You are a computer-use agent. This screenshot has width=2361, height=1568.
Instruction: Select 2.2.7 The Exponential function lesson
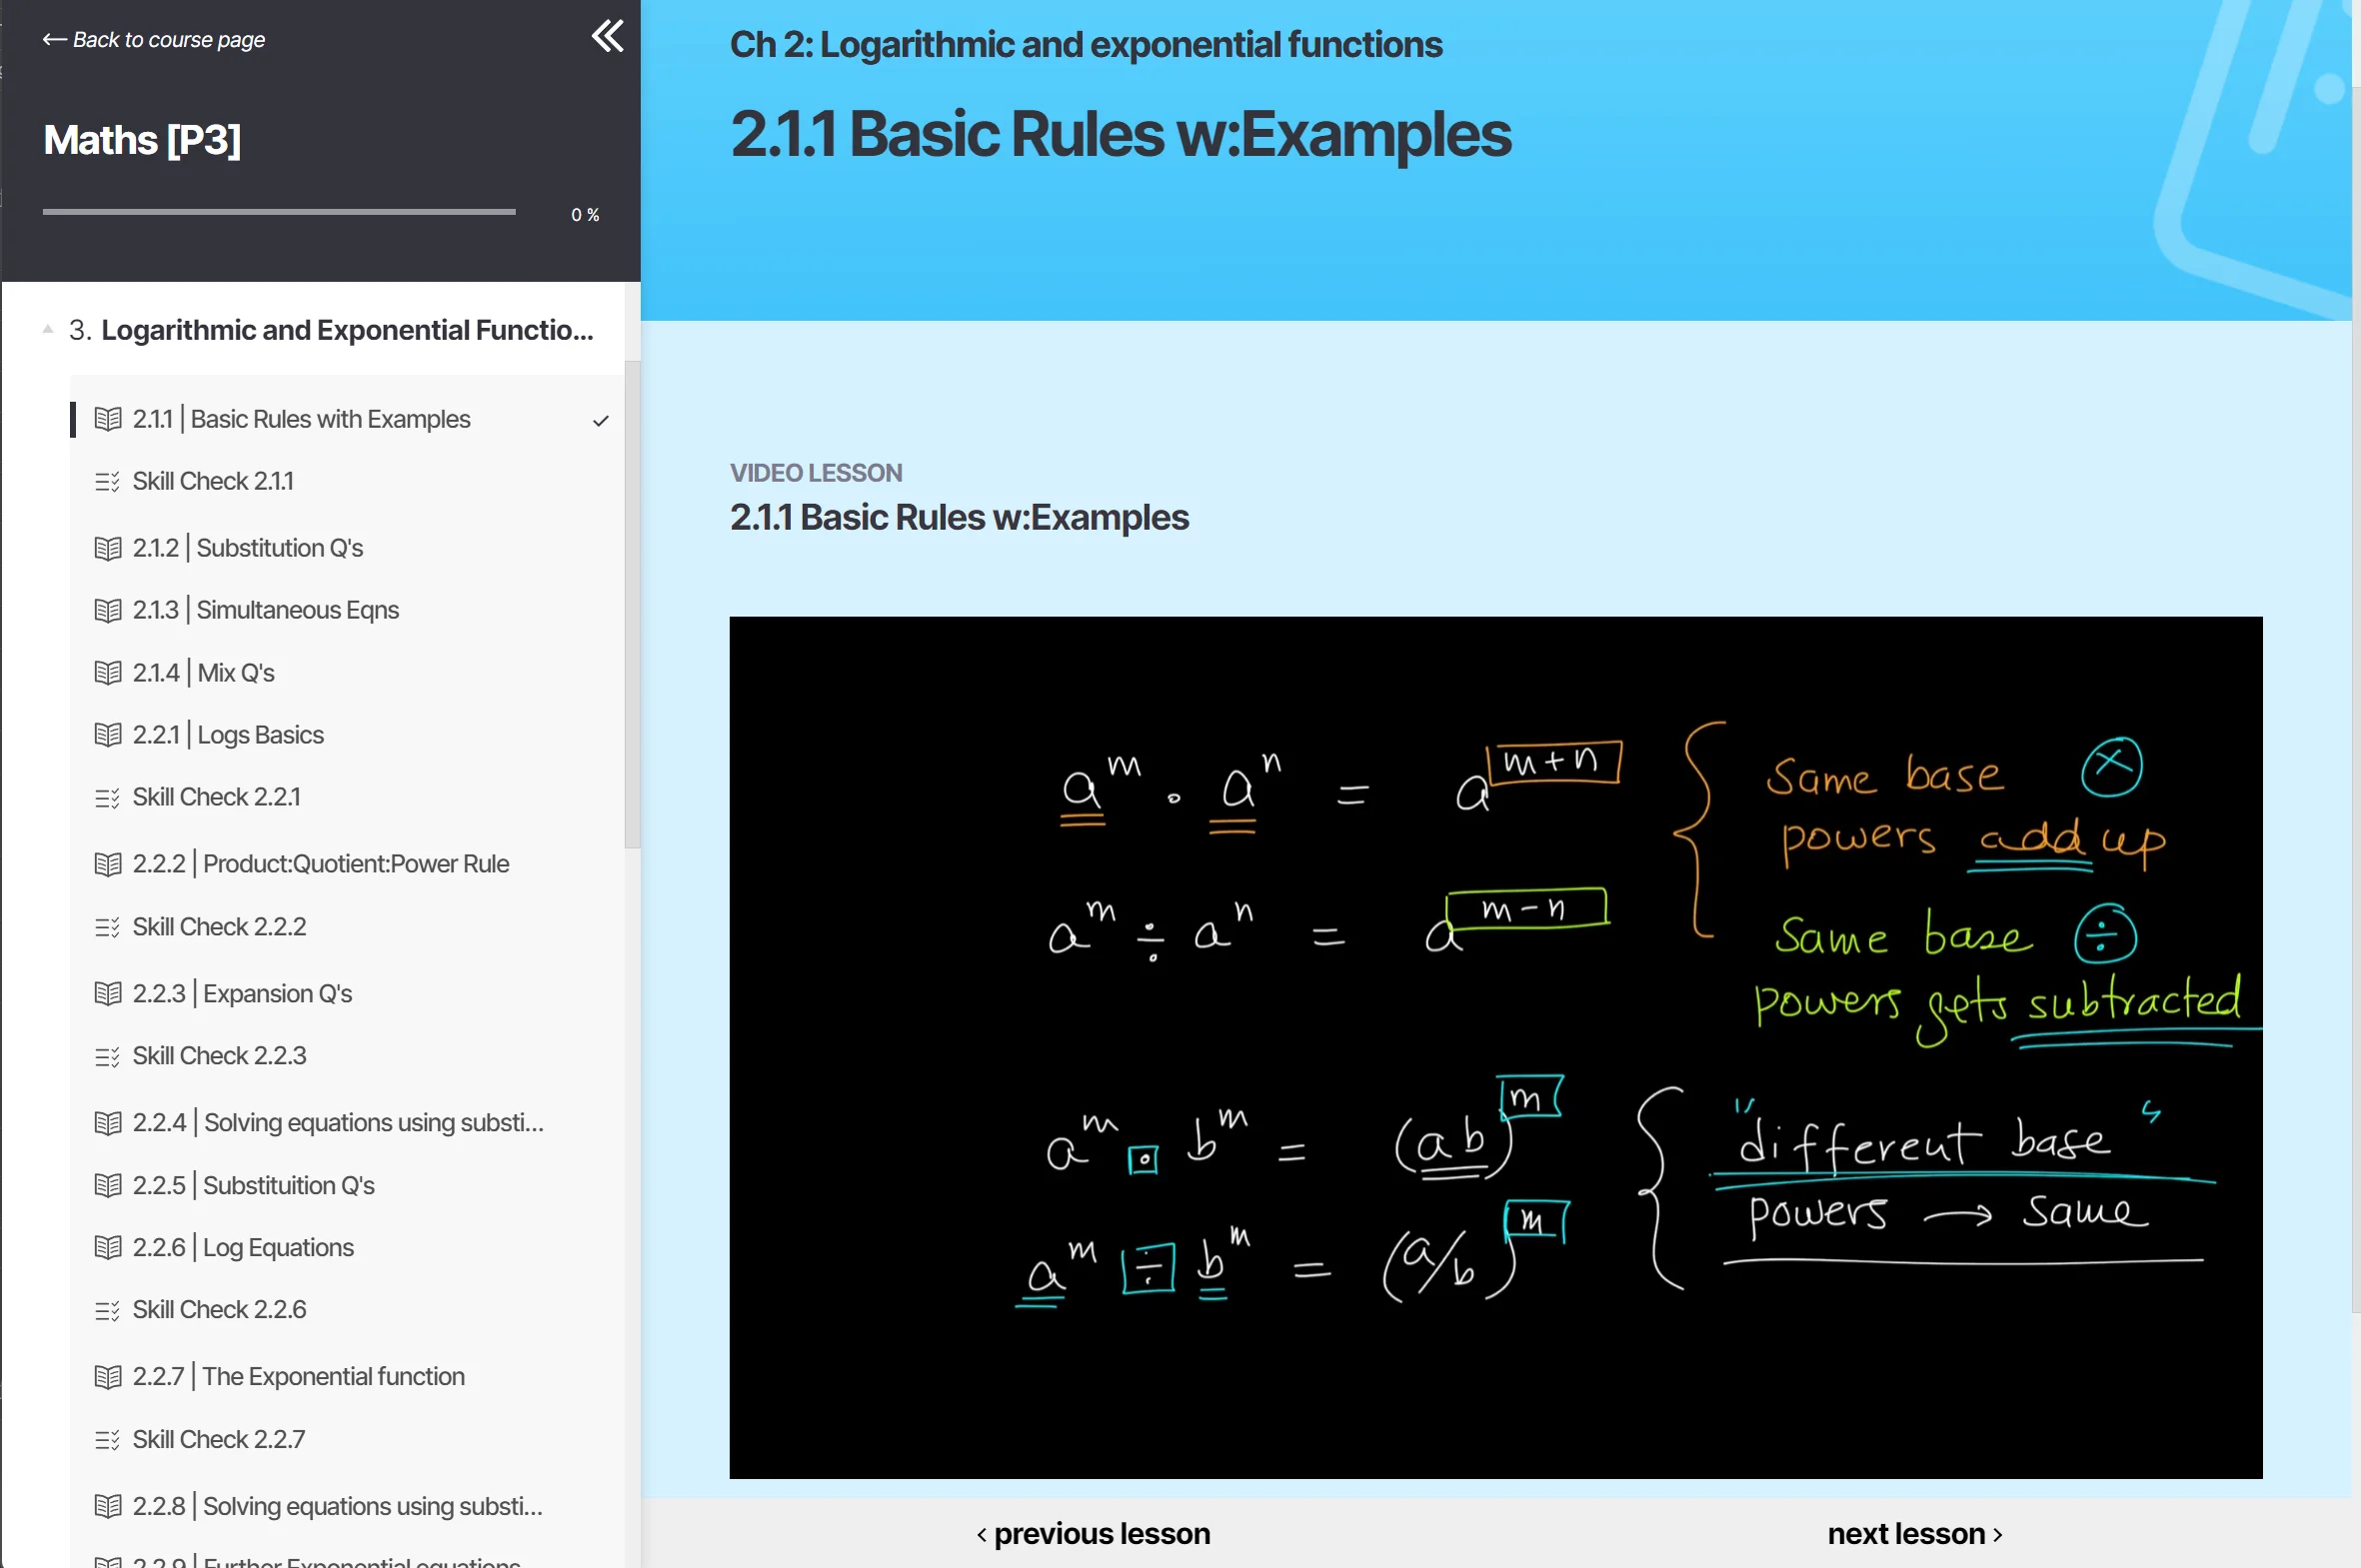point(333,1377)
